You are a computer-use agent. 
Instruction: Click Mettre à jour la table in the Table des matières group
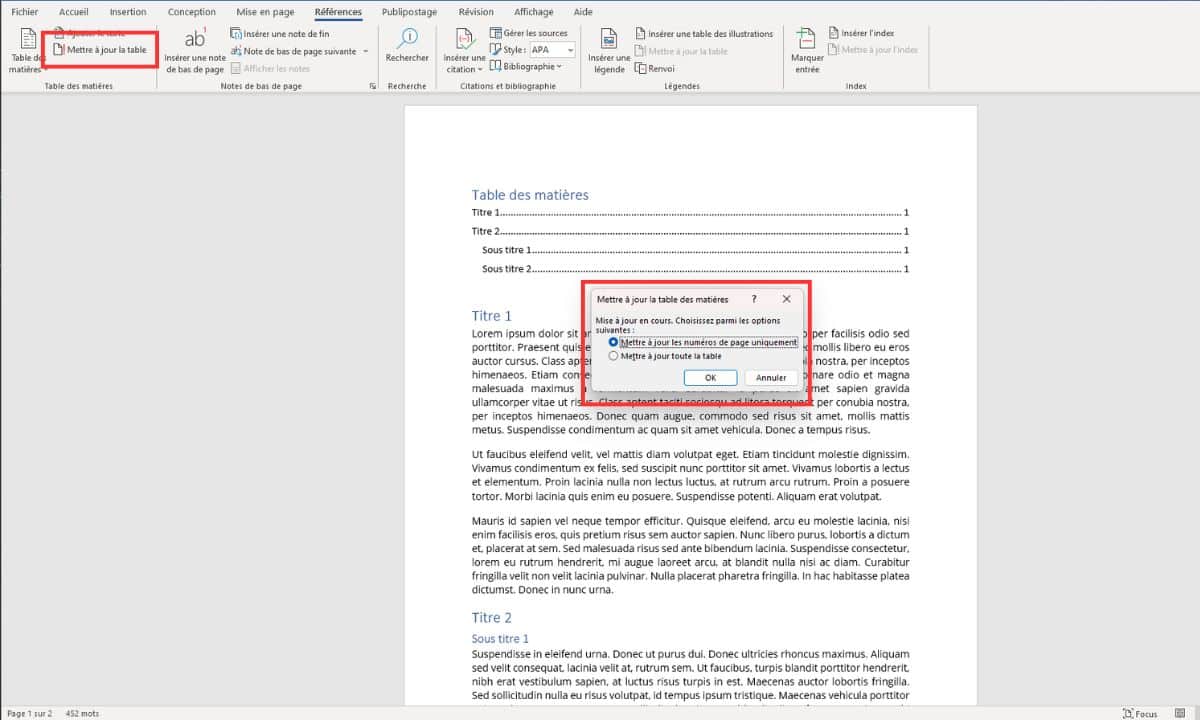click(99, 49)
